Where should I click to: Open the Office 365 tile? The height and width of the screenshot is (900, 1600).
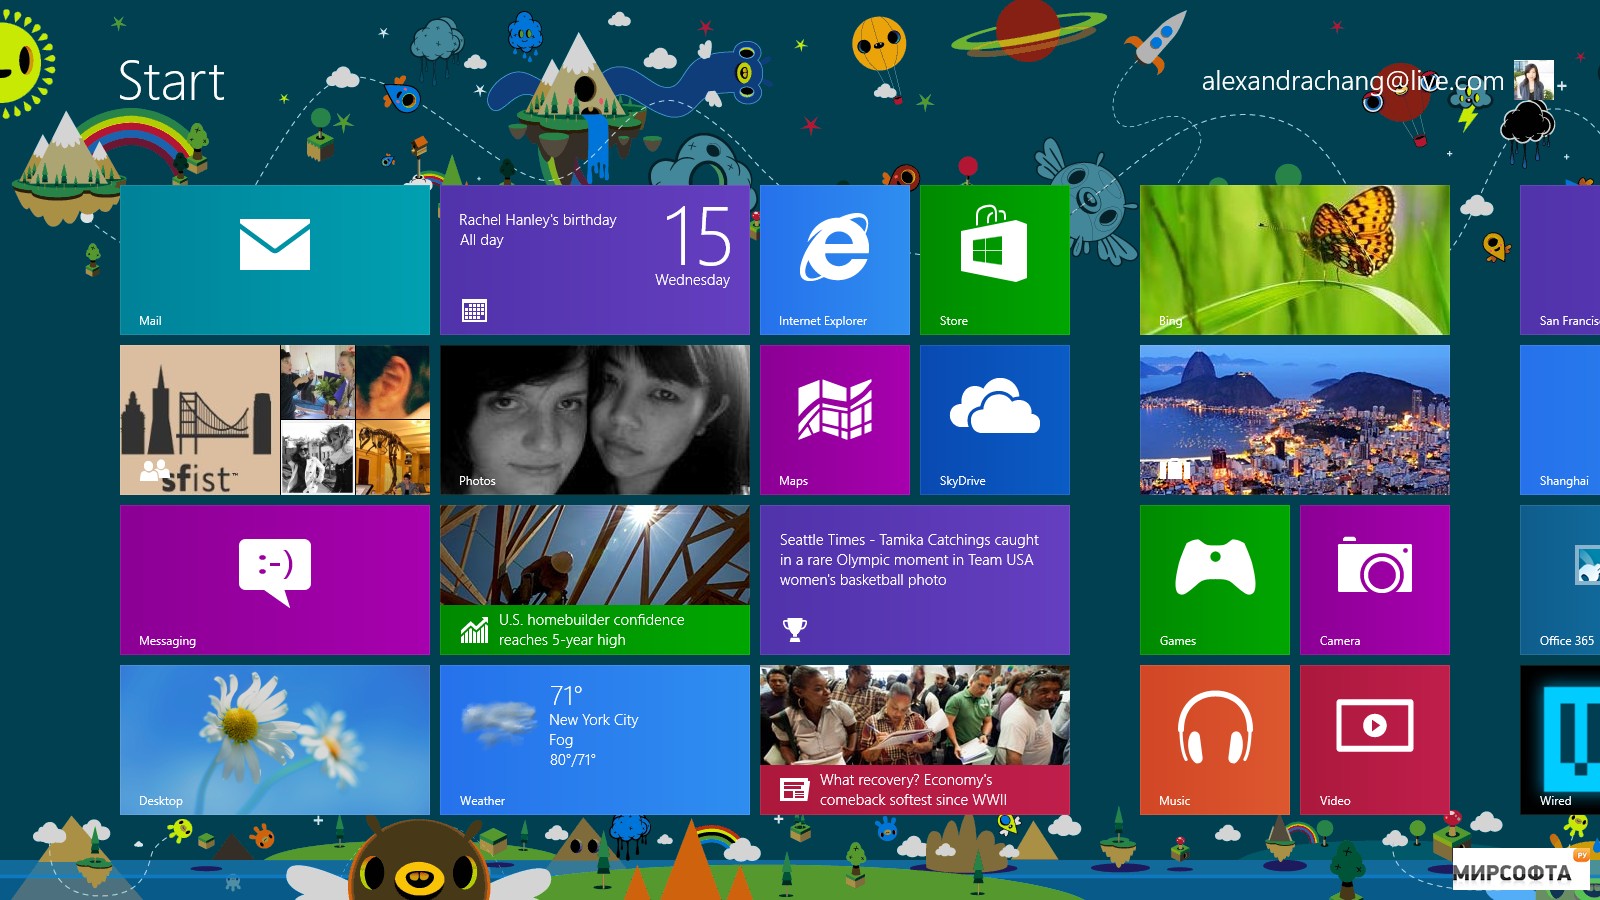(1560, 580)
